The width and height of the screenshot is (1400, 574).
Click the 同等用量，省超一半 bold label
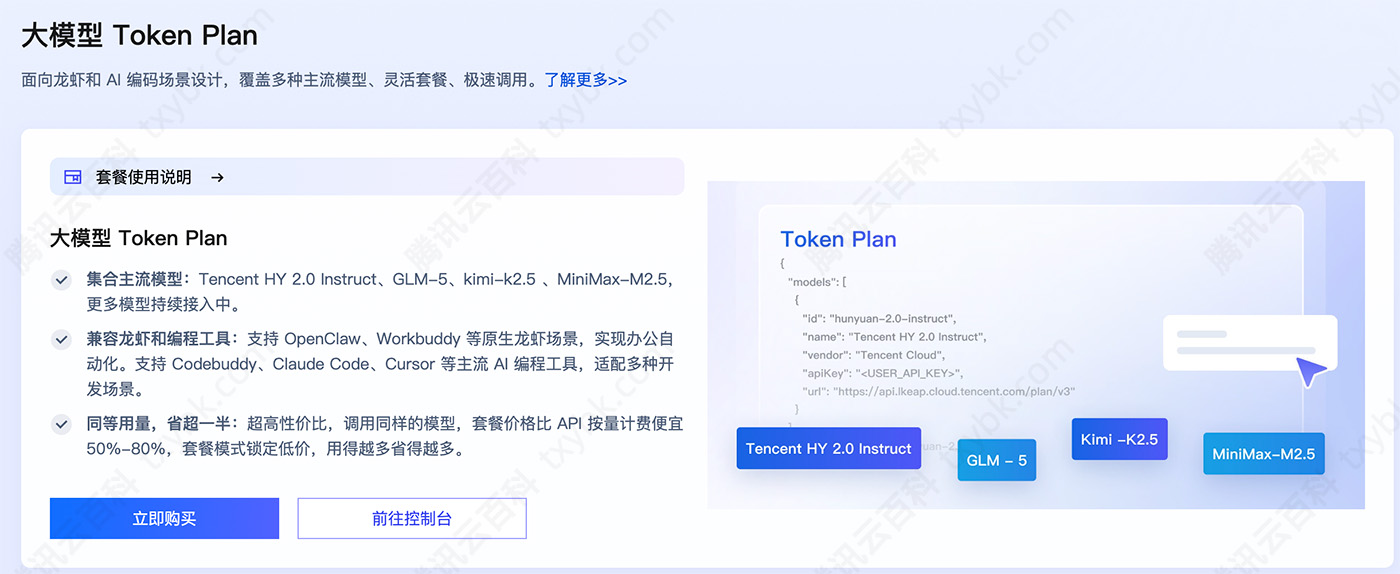click(158, 423)
